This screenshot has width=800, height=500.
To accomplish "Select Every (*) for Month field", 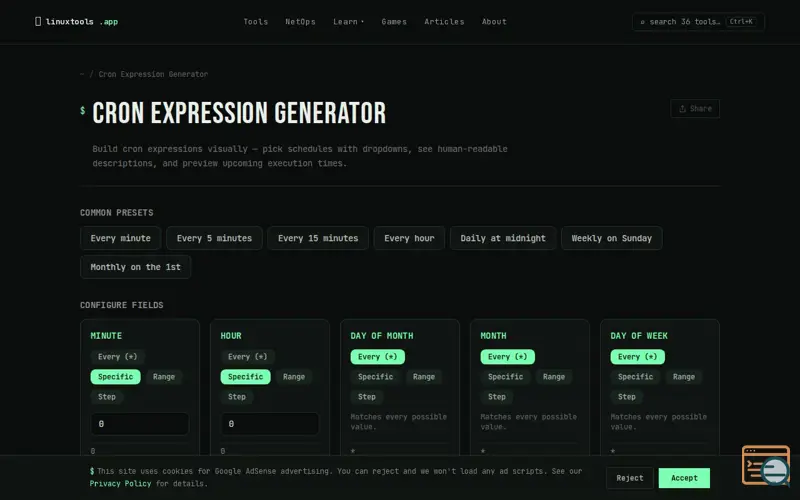I will (508, 357).
